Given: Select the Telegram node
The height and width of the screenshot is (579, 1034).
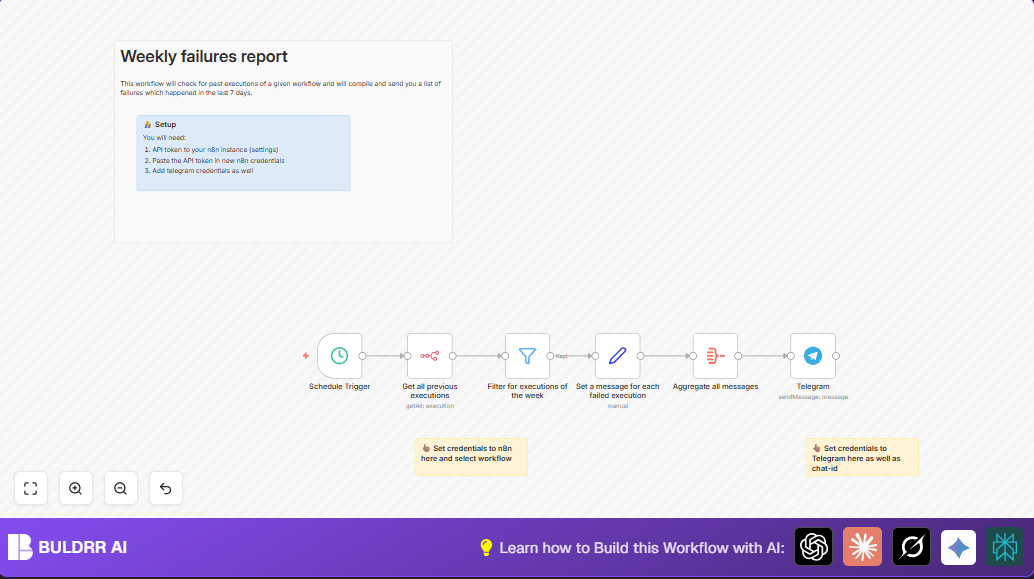Looking at the screenshot, I should [812, 355].
